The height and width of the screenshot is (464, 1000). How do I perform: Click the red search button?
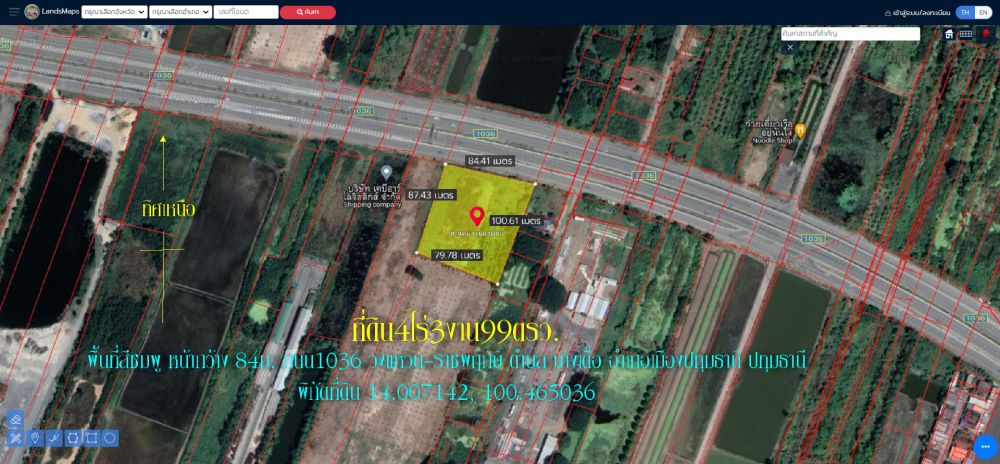[x=307, y=12]
